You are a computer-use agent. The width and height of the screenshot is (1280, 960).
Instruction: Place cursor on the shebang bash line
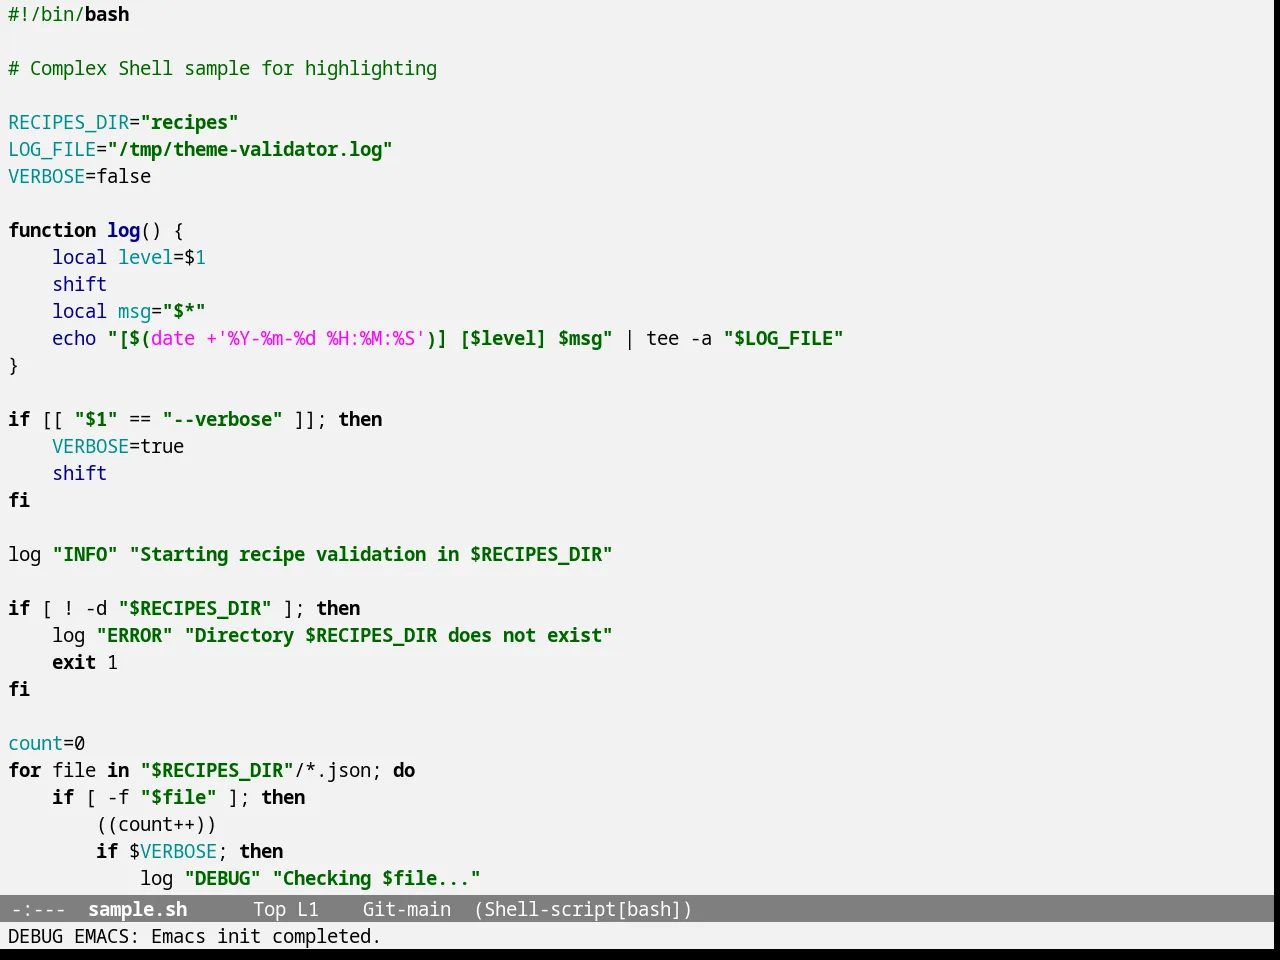coord(69,14)
